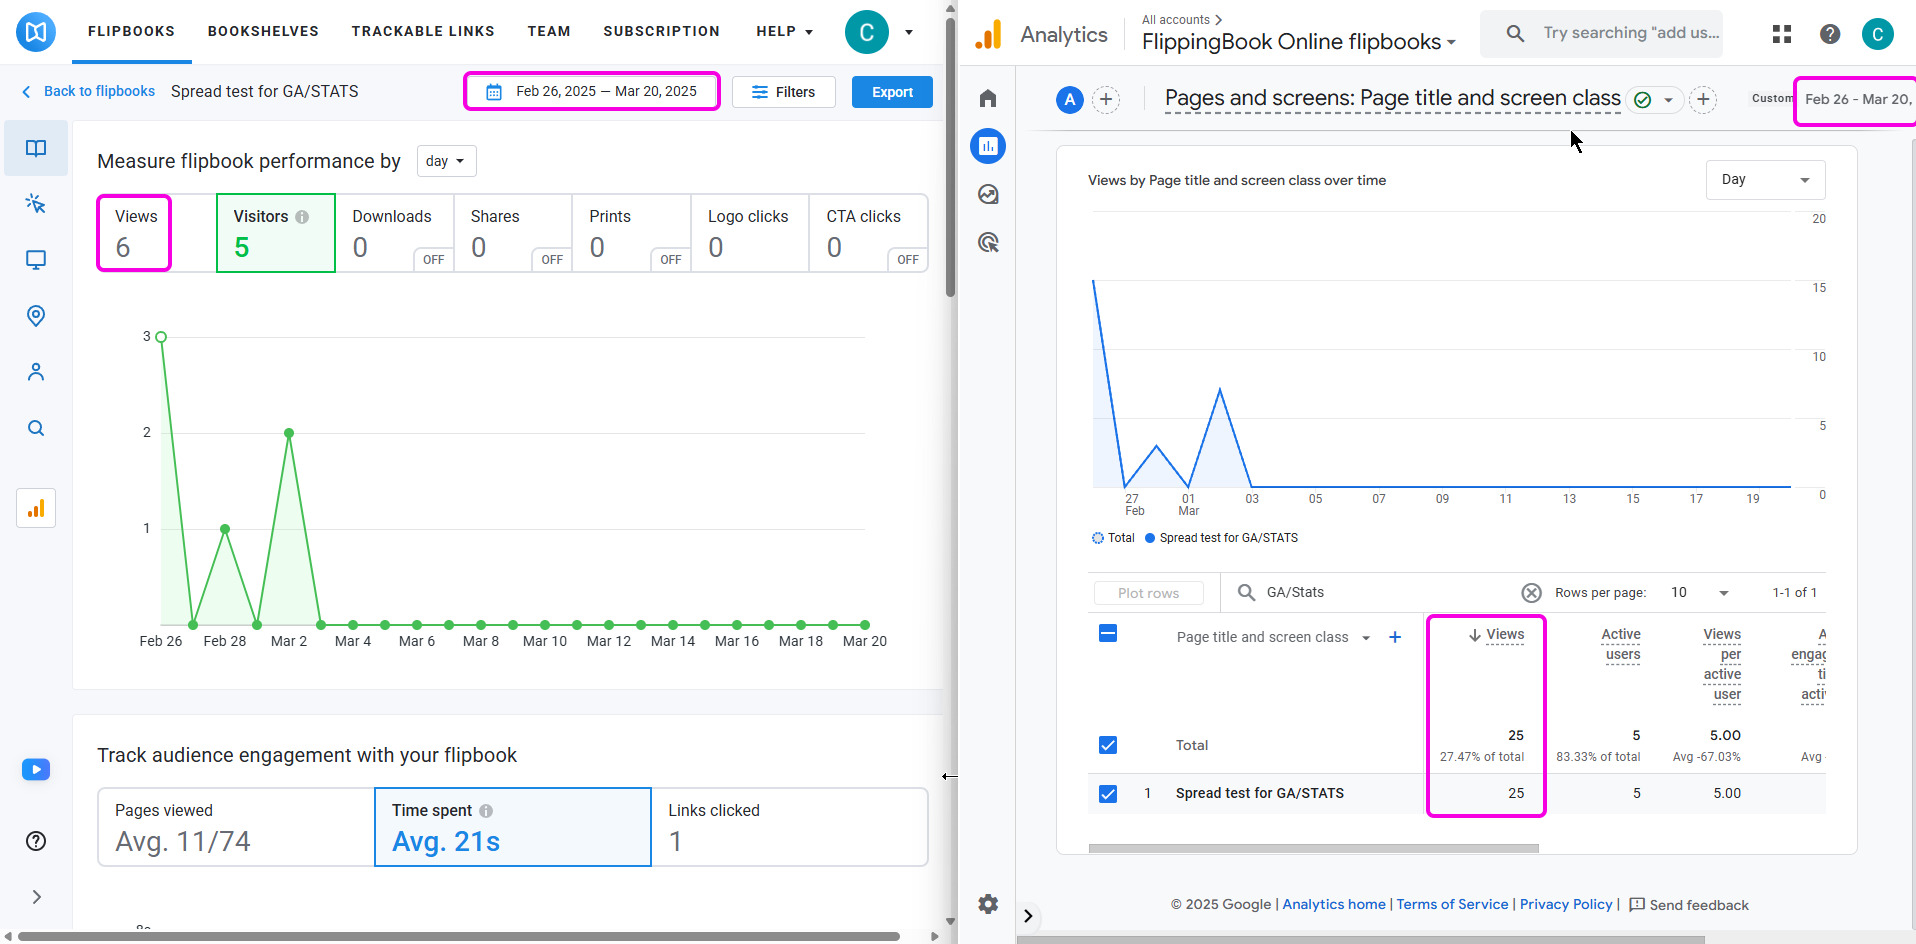Click the Export button
Screen dimensions: 1916x944
coord(892,92)
